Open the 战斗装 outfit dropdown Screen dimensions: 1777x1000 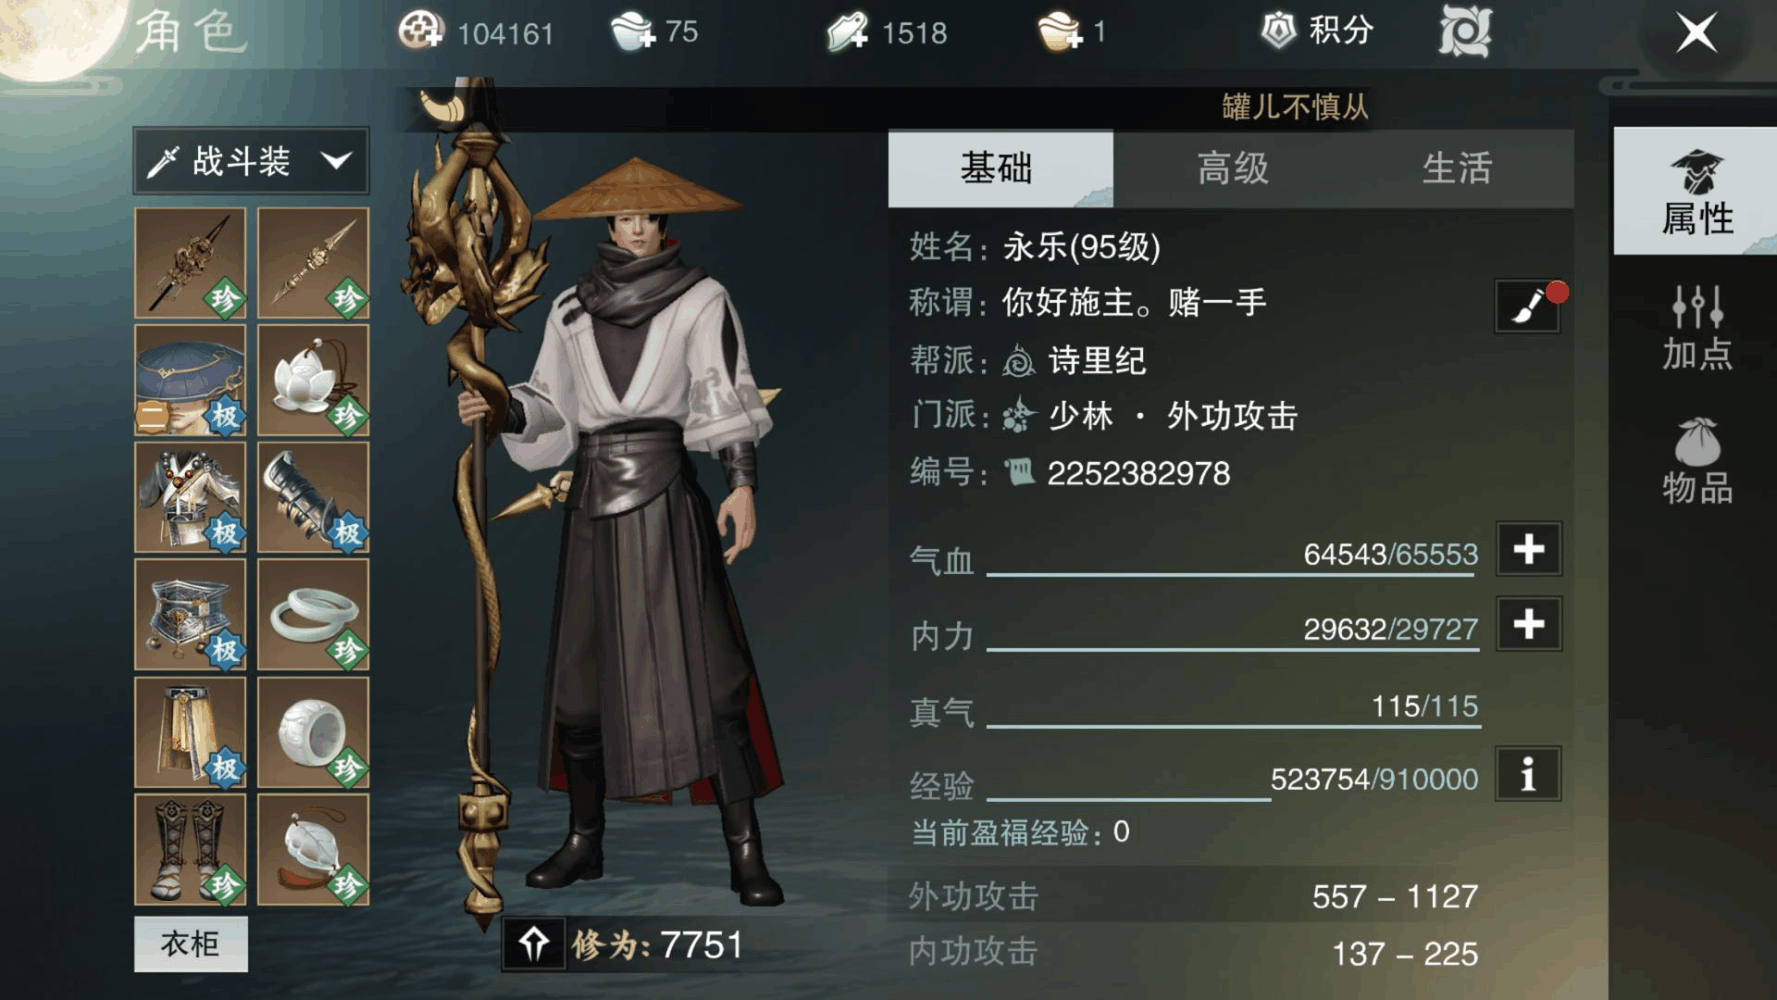pos(251,161)
